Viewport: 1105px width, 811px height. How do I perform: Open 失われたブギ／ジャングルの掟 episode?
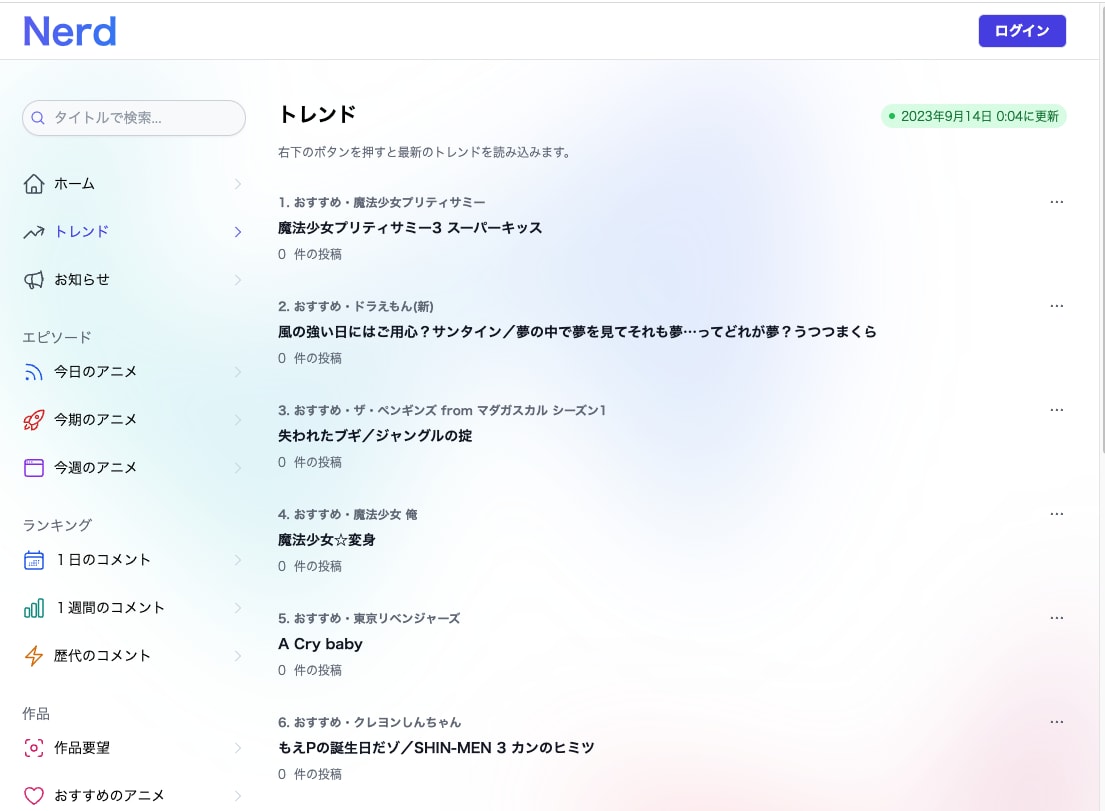tap(375, 436)
